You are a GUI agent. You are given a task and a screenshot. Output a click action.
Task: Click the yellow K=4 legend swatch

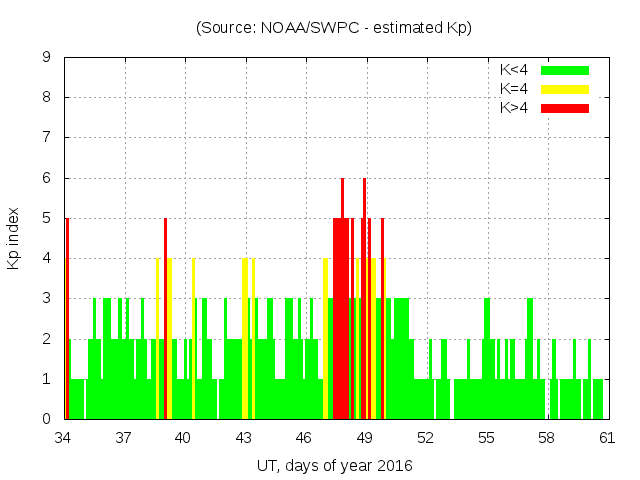tap(565, 89)
